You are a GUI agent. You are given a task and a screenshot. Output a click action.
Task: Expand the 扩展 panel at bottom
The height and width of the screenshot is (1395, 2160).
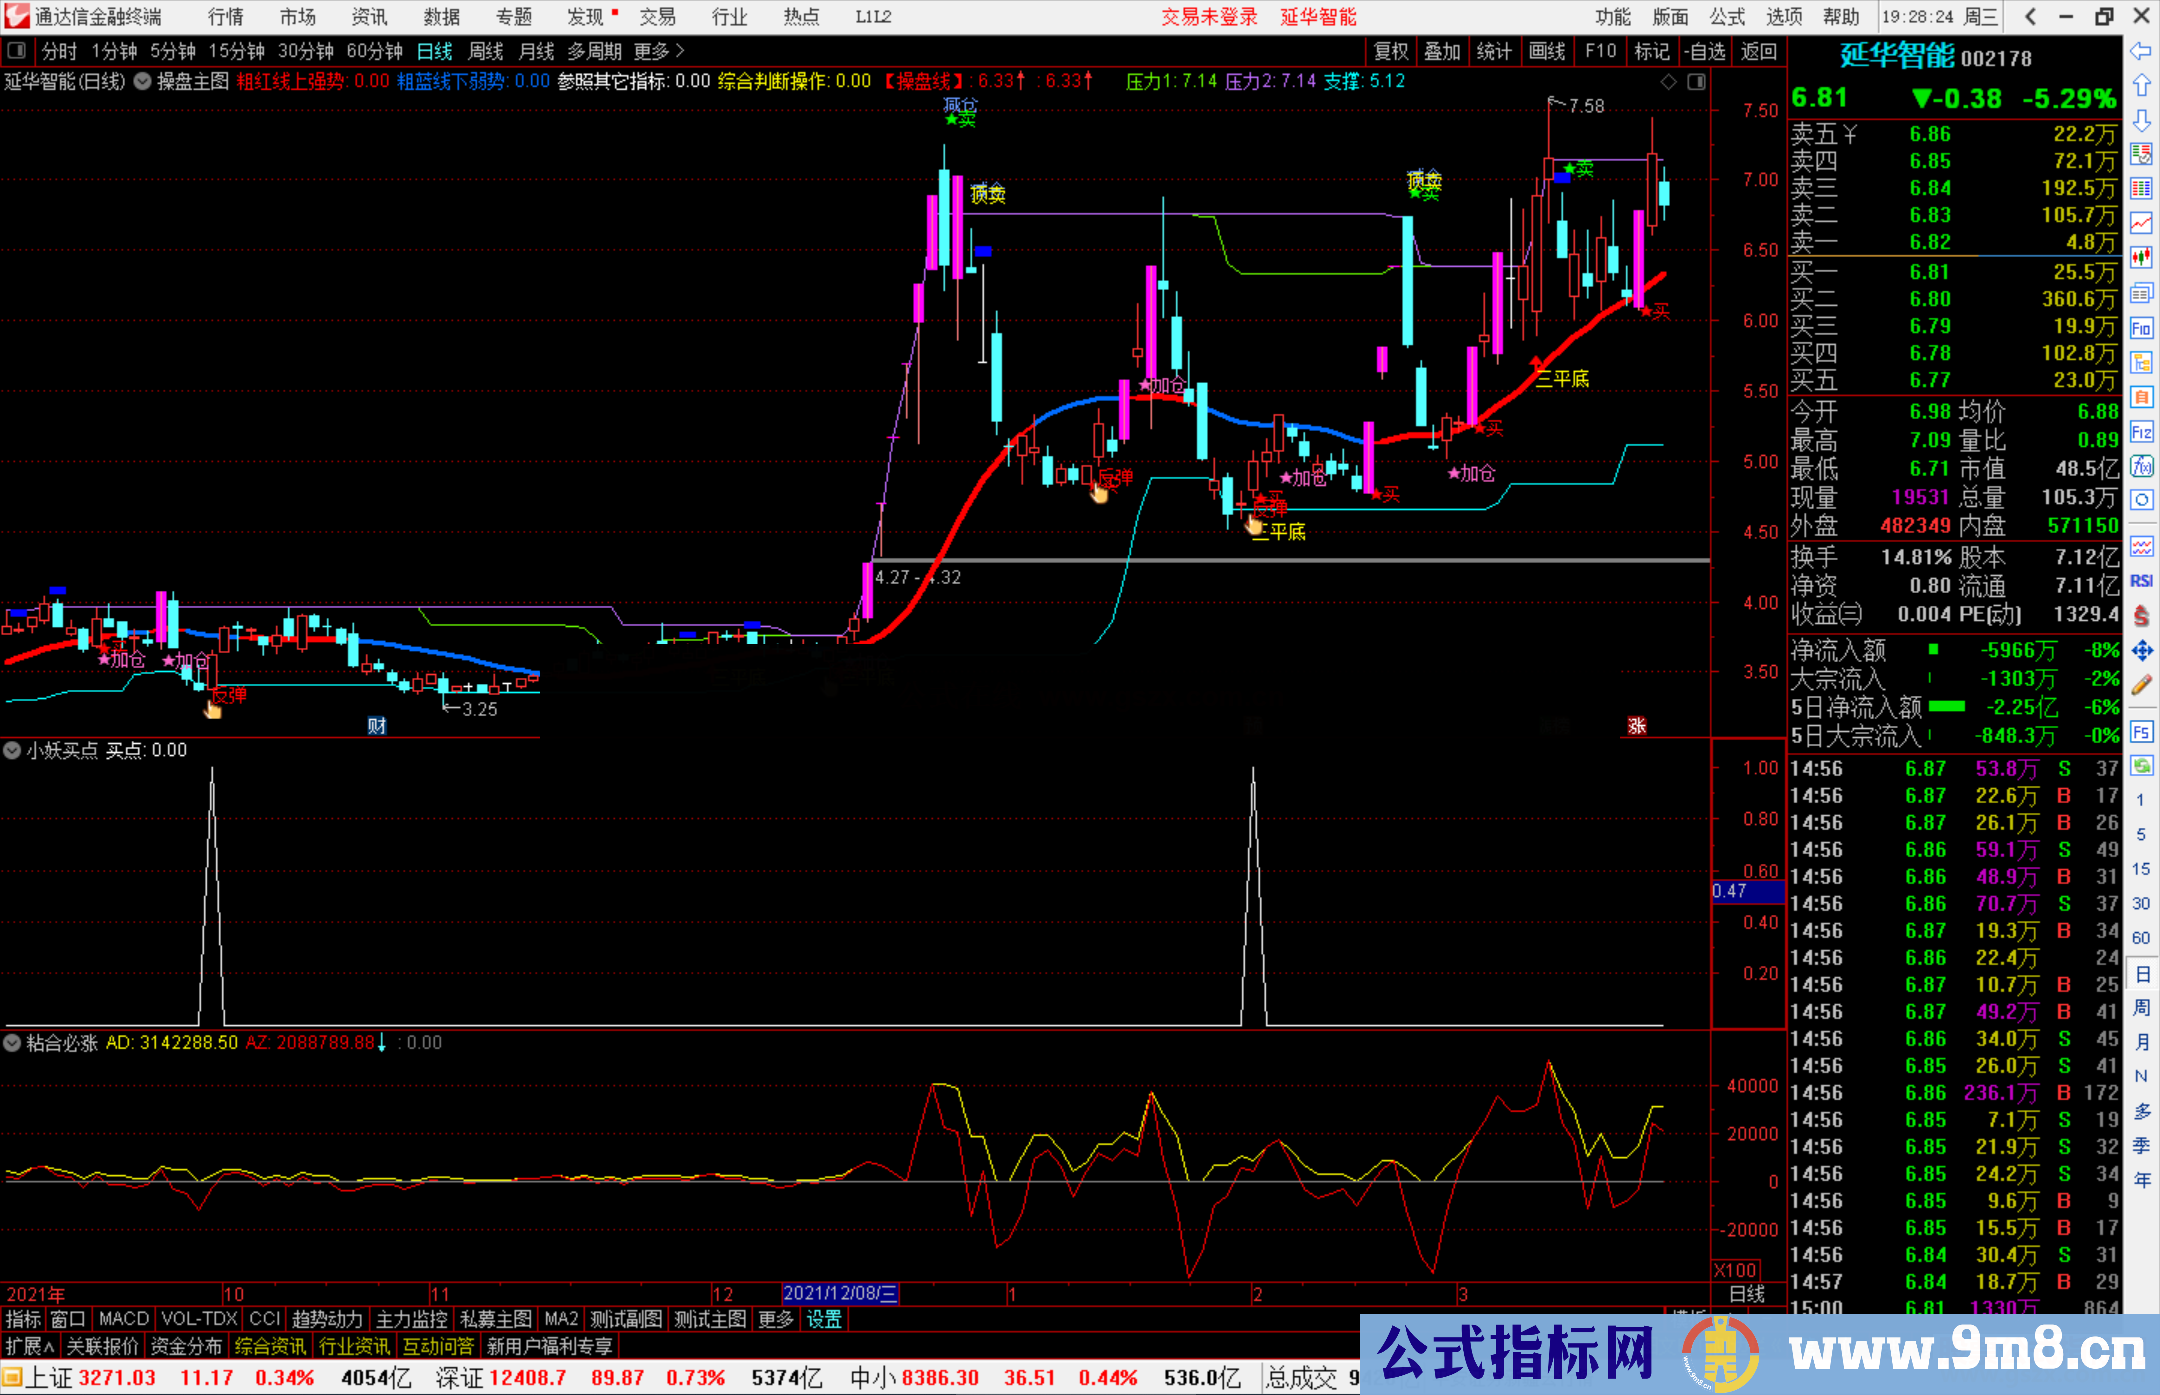point(30,1346)
